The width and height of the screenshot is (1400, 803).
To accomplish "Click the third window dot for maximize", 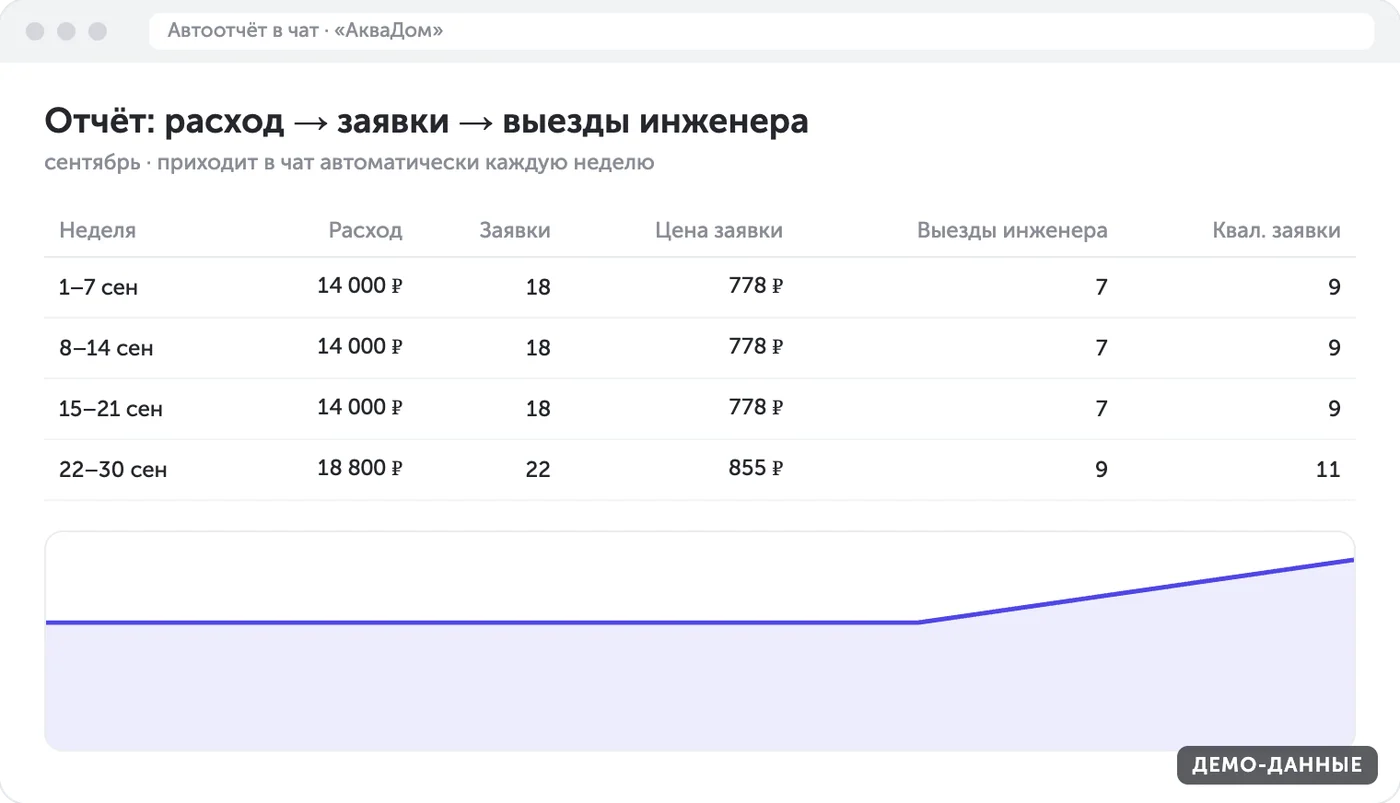I will pyautogui.click(x=97, y=31).
